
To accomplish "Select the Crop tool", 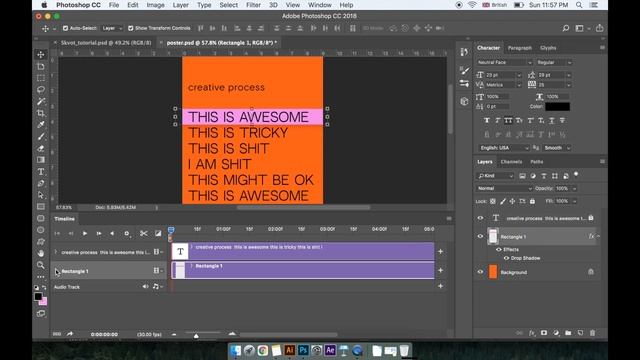I will click(x=41, y=113).
